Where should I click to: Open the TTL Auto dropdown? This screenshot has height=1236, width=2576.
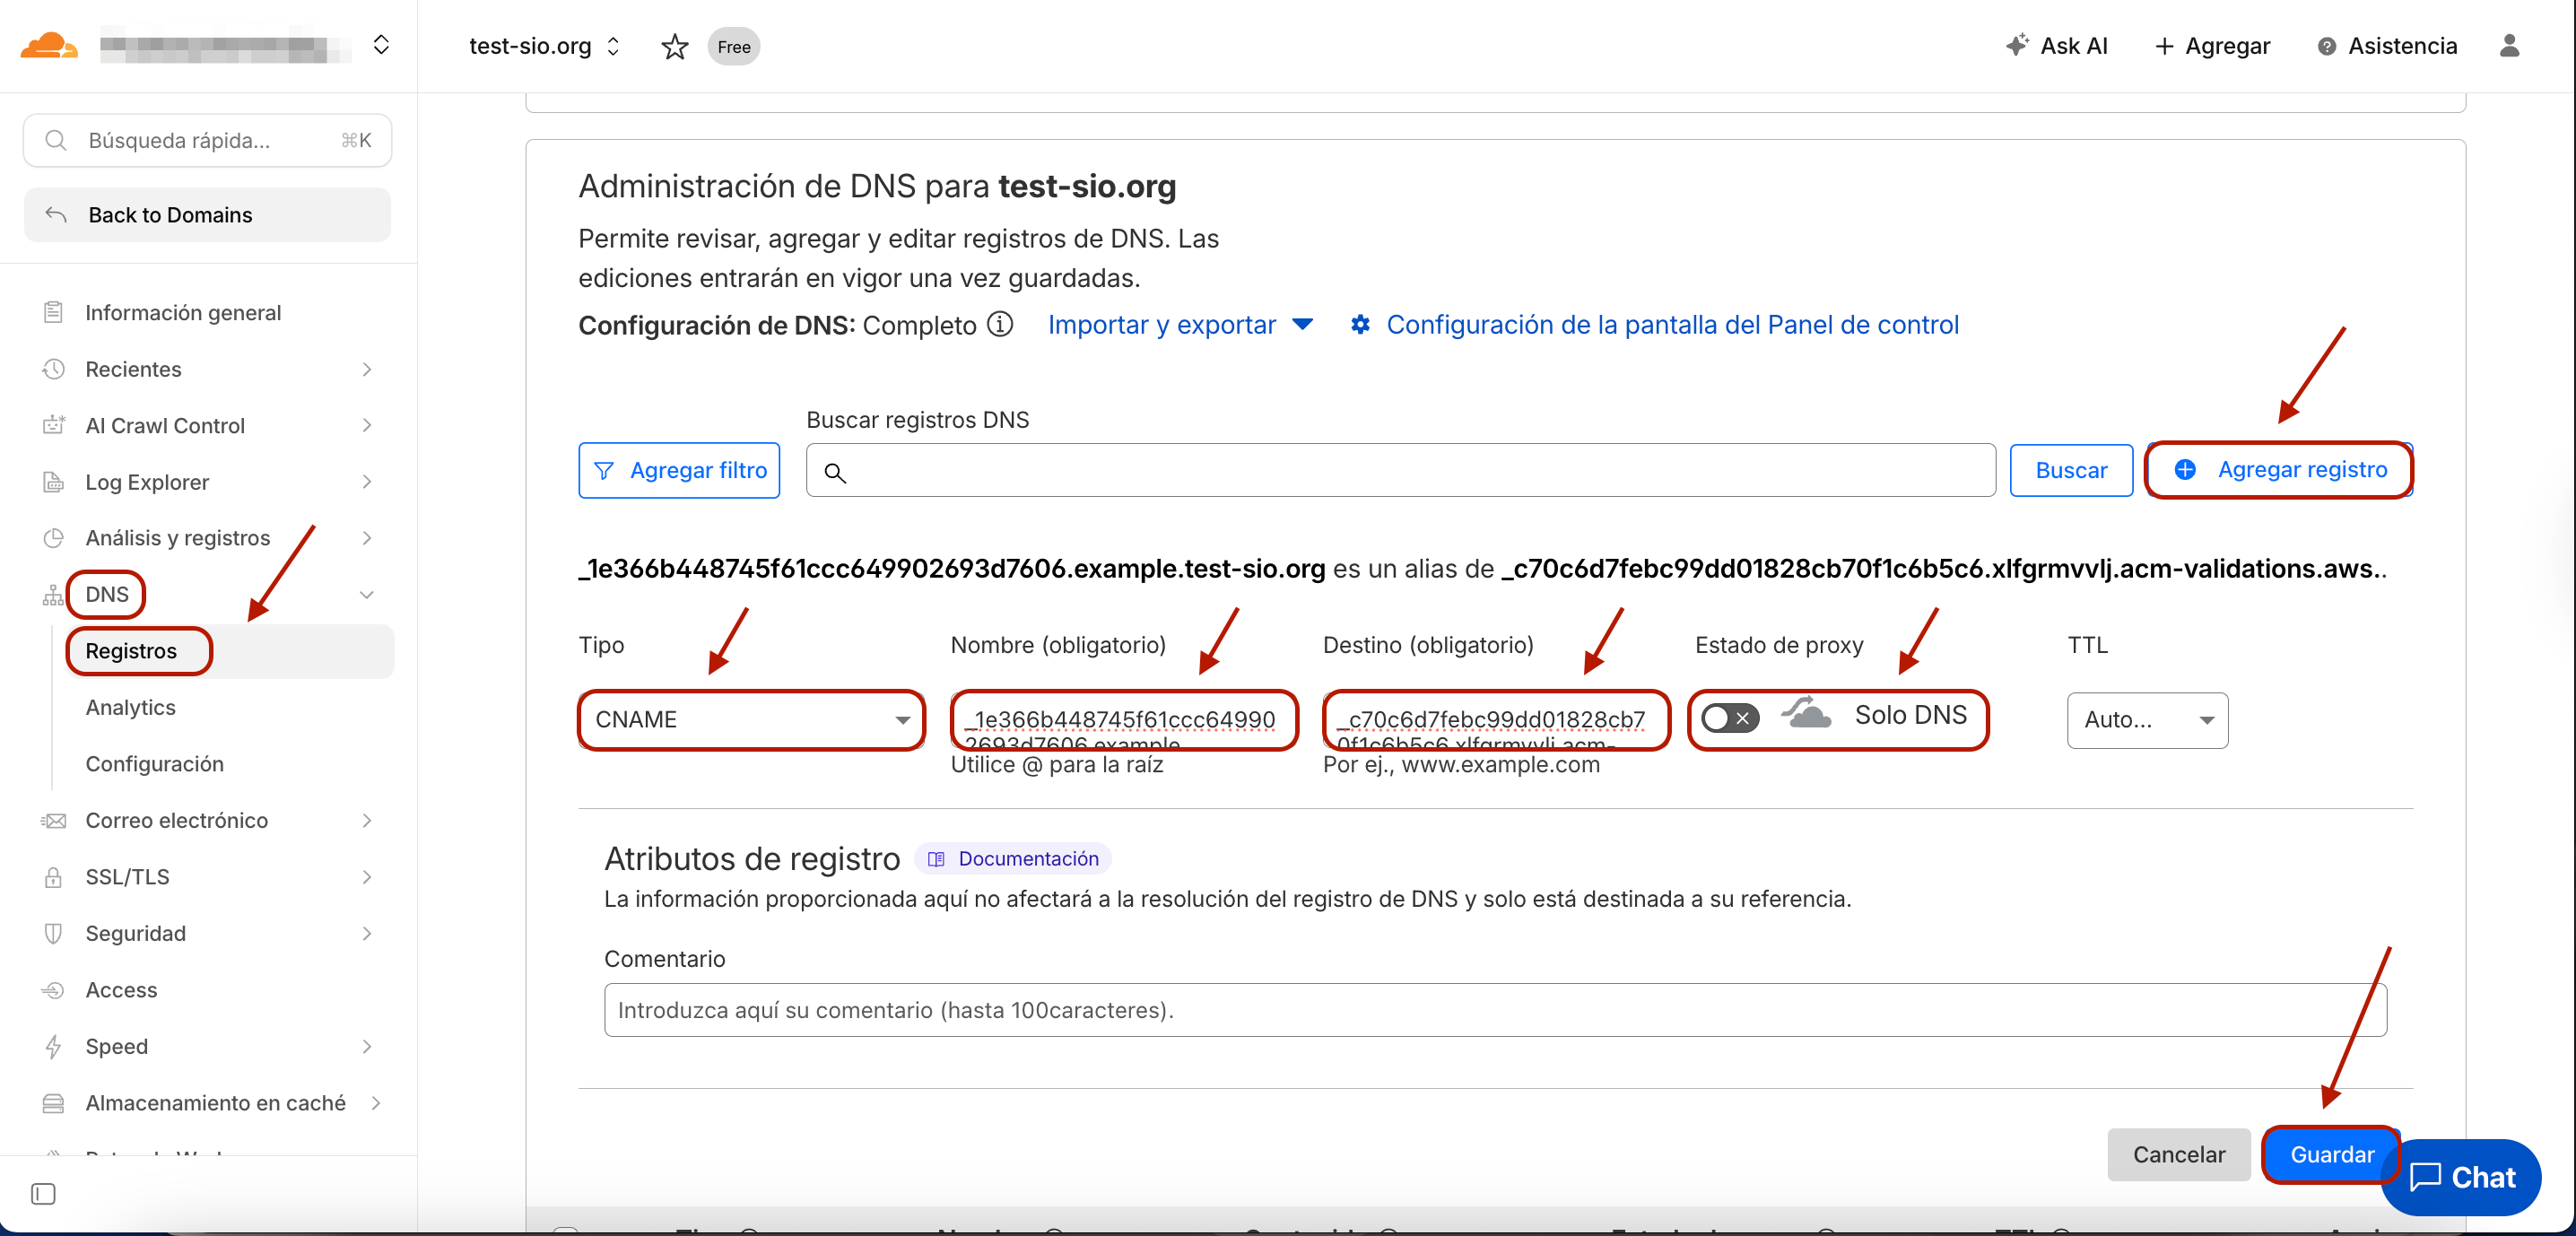pos(2146,719)
